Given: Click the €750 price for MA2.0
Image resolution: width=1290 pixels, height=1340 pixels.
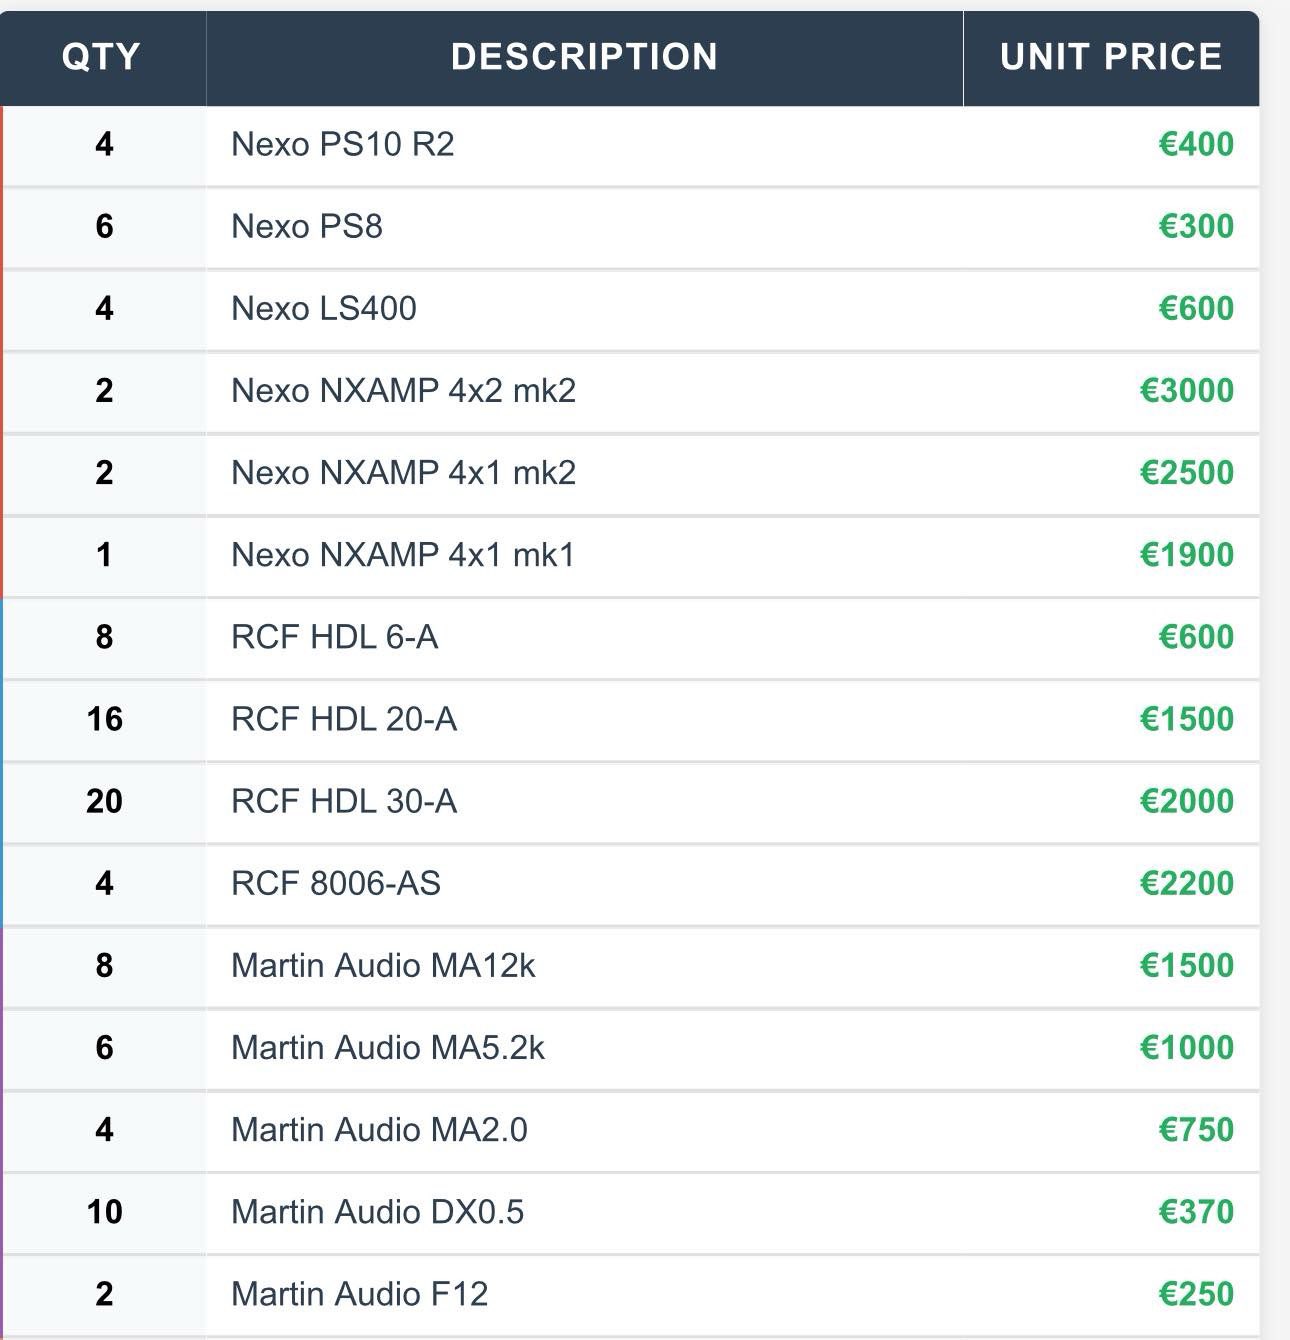Looking at the screenshot, I should 1196,1129.
